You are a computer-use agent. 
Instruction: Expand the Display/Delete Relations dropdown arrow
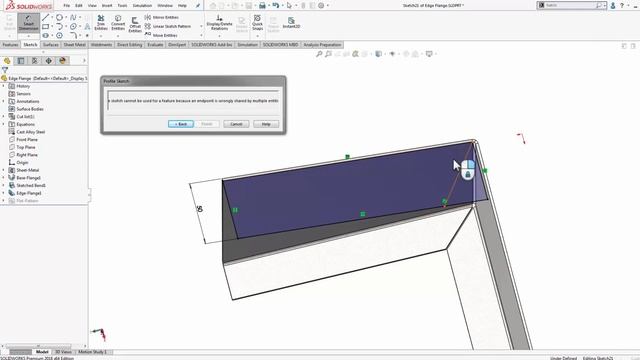pos(219,36)
